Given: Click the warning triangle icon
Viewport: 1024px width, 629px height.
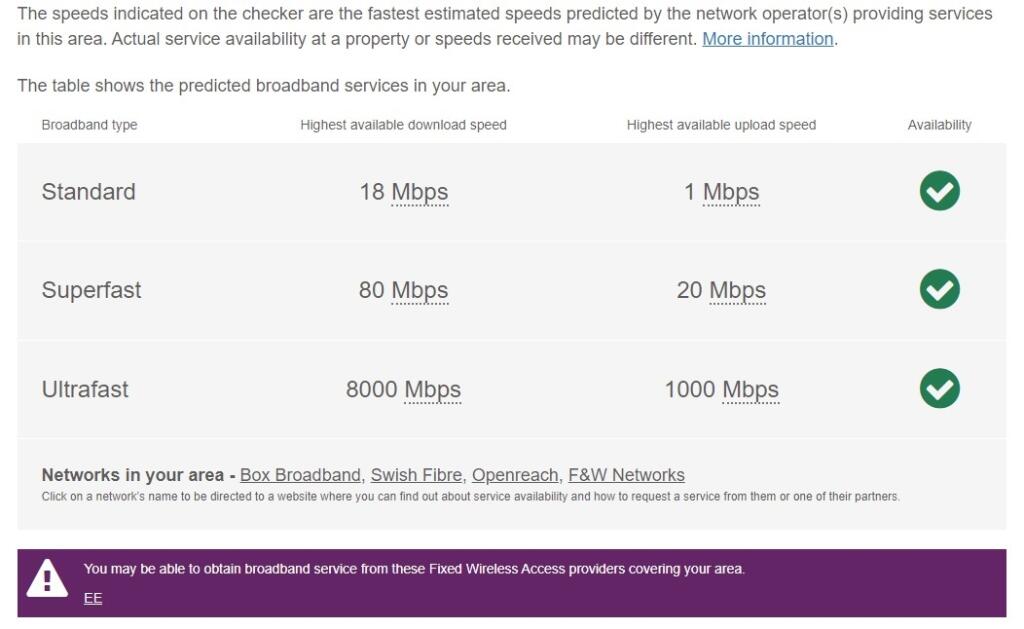Looking at the screenshot, I should (47, 579).
